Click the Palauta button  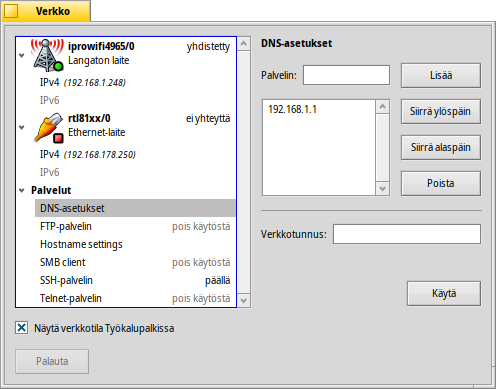(52, 361)
